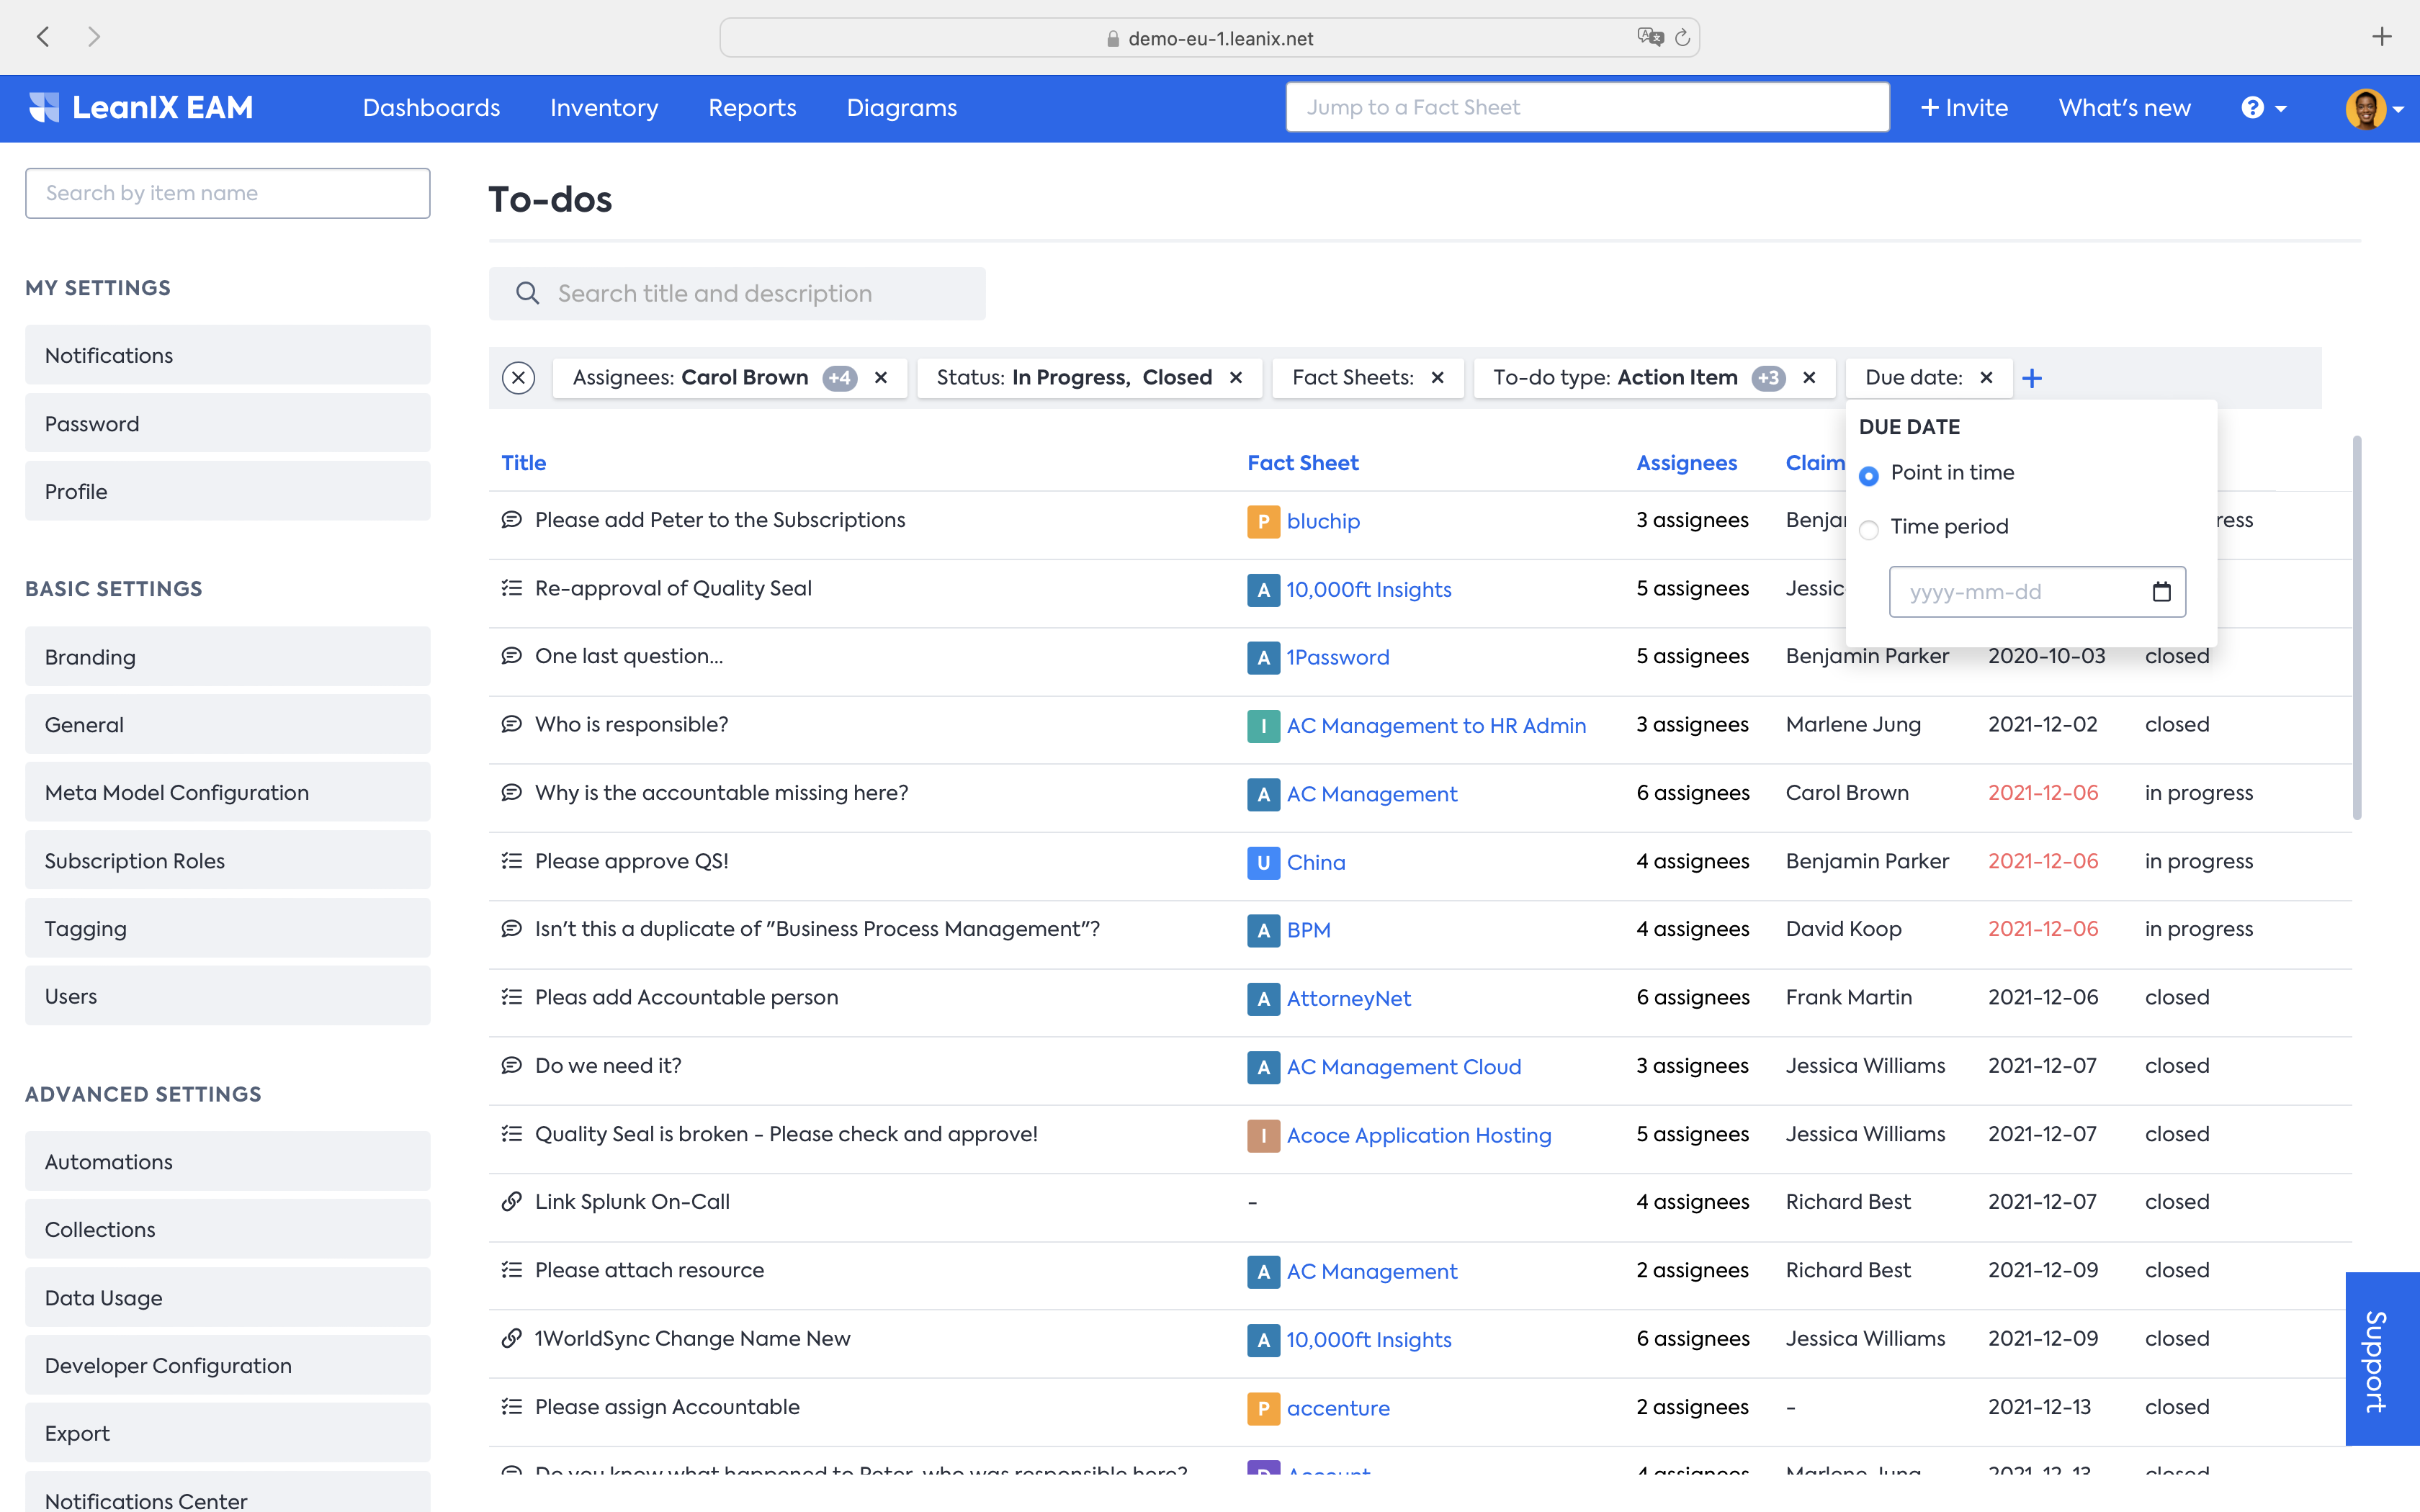Remove the To-do type filter
The image size is (2420, 1512).
(x=1809, y=377)
